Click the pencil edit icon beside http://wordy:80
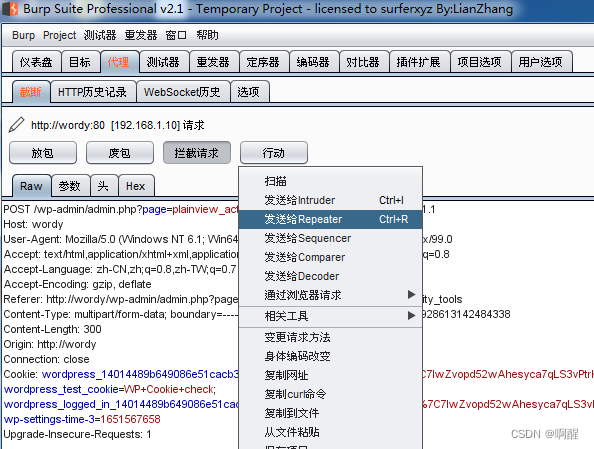This screenshot has height=449, width=594. tap(16, 125)
